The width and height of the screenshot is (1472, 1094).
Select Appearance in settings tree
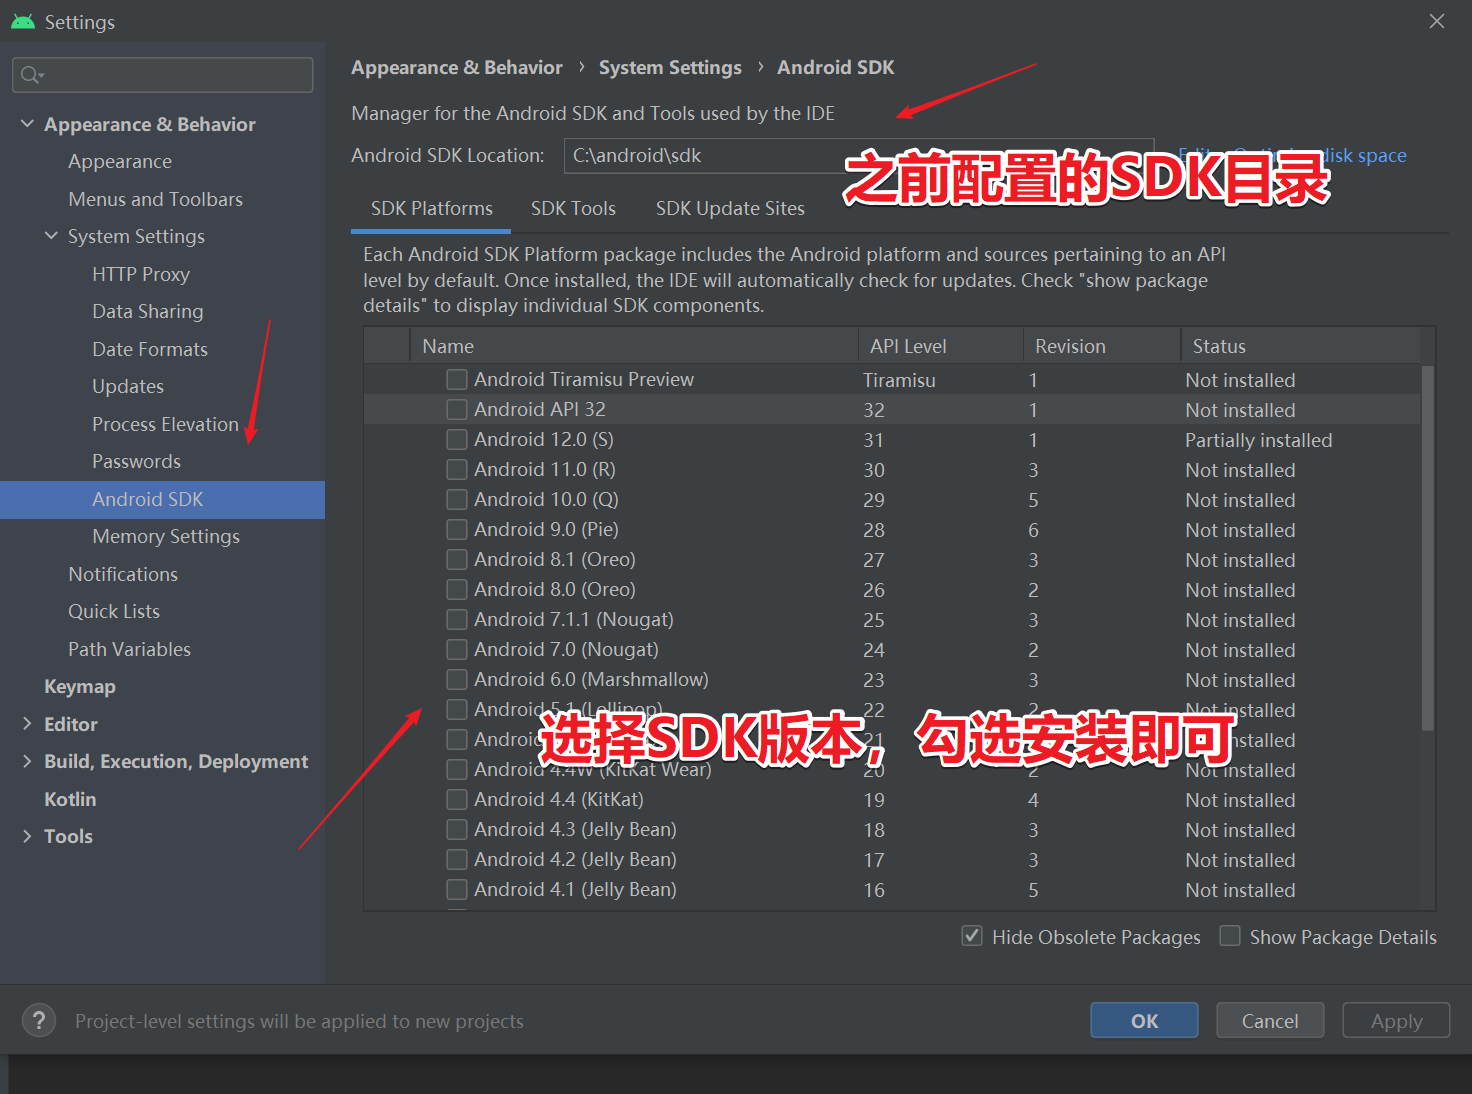(x=120, y=161)
